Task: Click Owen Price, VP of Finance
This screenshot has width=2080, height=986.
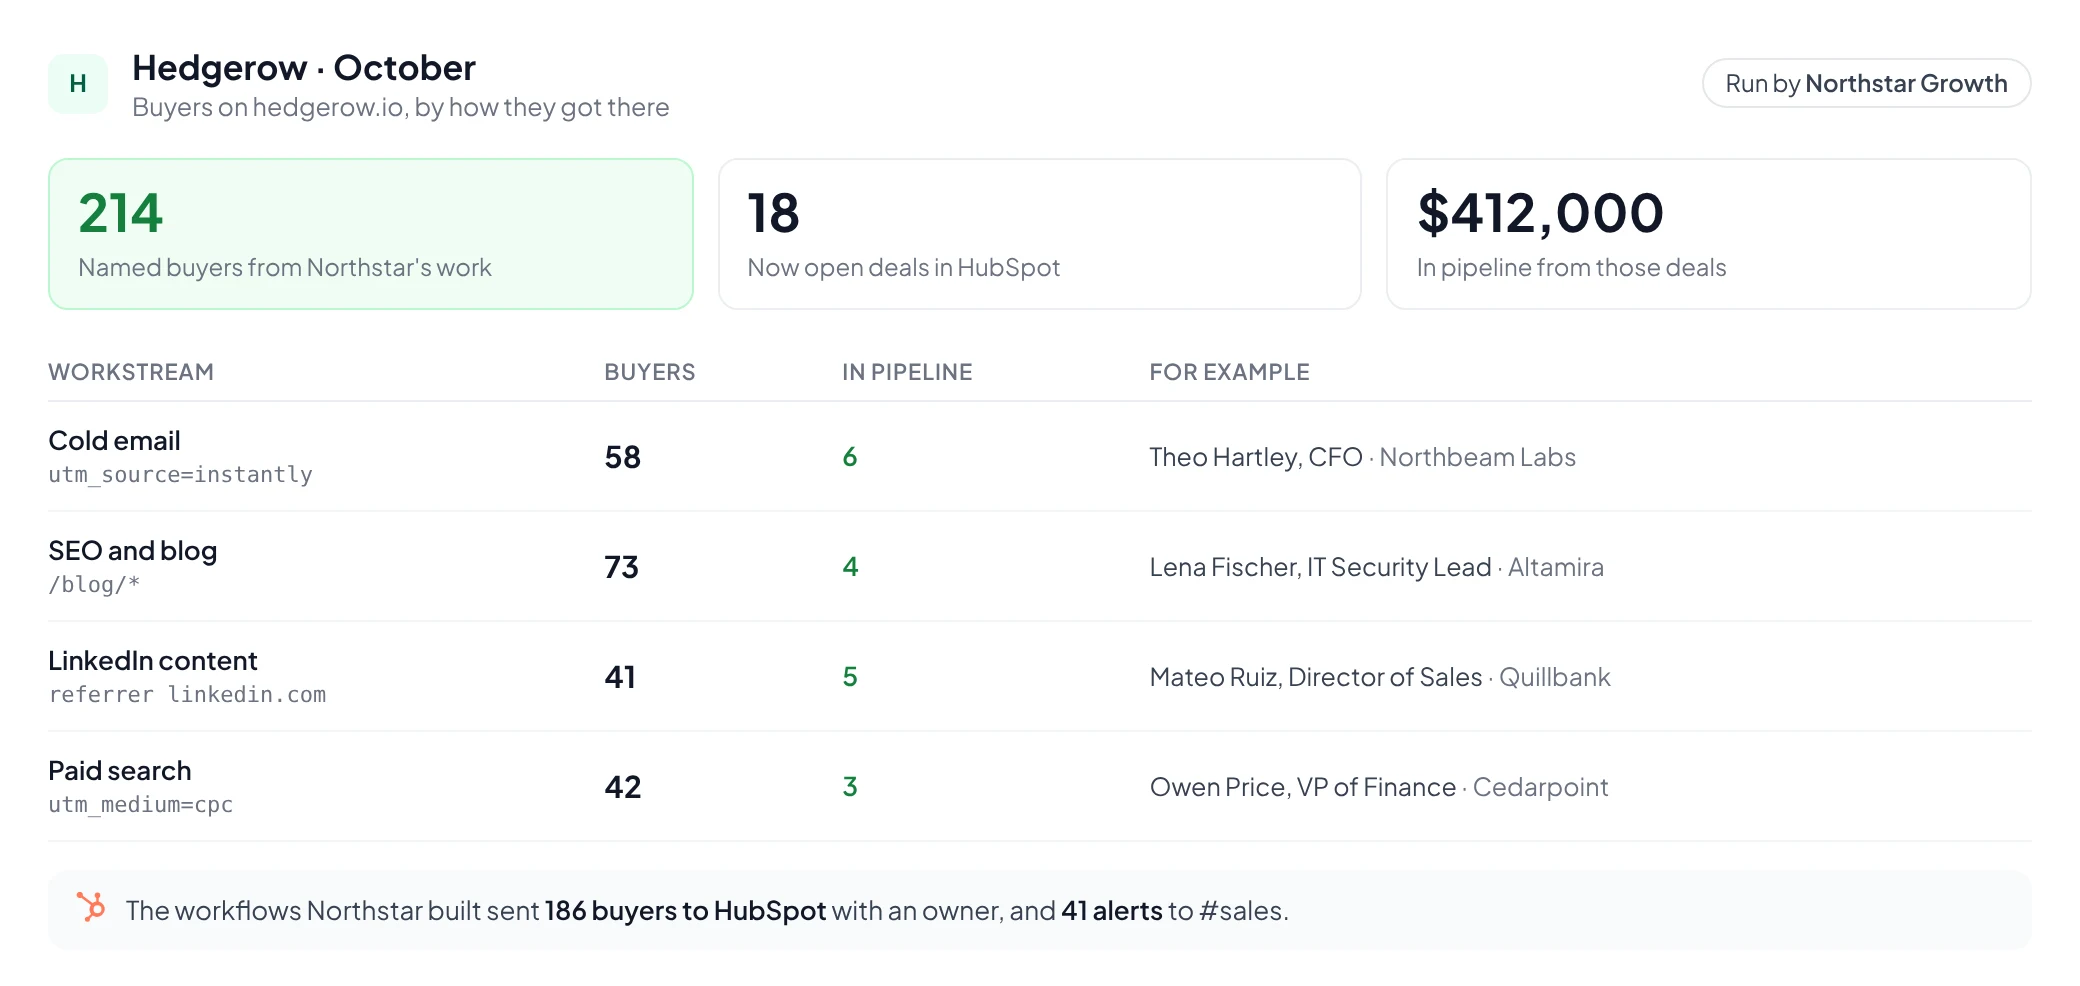Action: 1303,787
